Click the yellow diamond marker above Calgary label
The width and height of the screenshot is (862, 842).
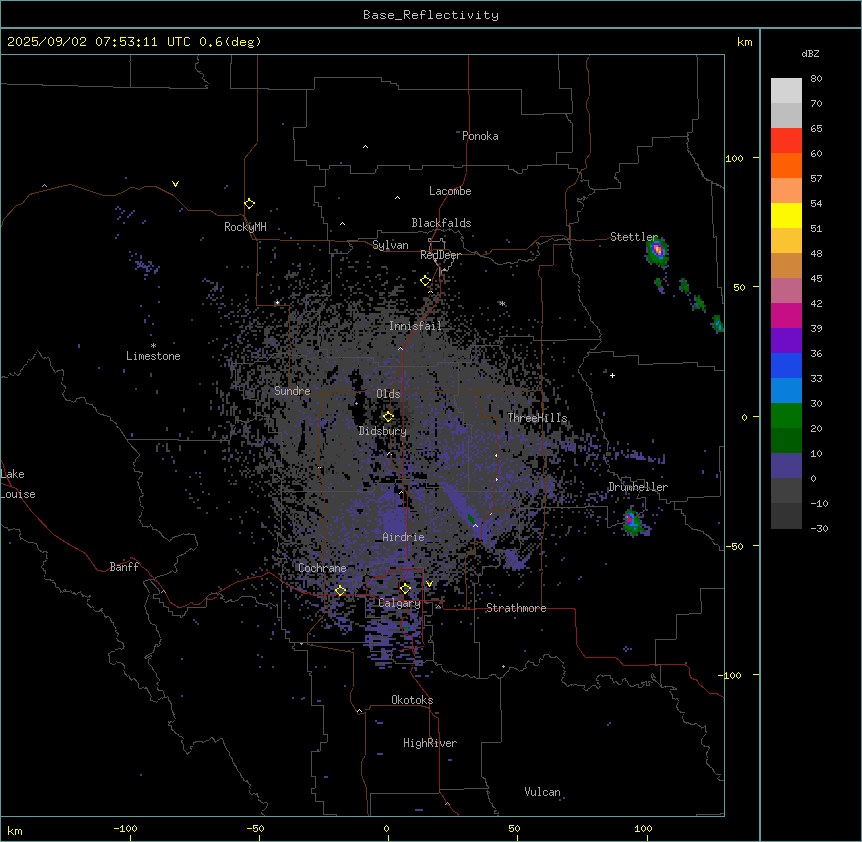(405, 589)
